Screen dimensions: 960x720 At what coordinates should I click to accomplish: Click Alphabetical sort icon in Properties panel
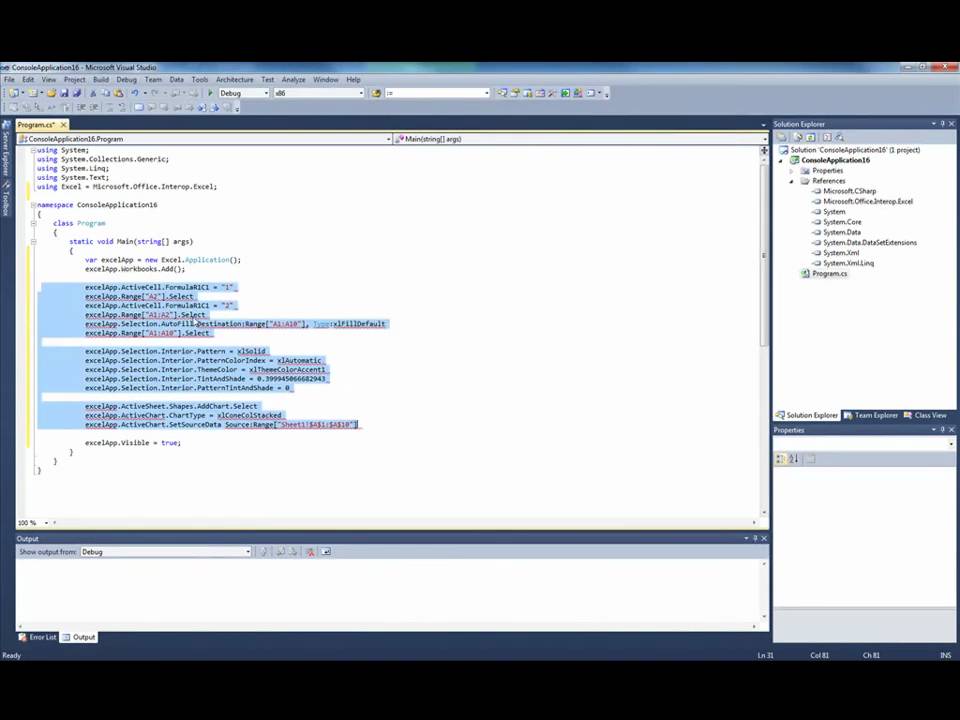[x=793, y=459]
